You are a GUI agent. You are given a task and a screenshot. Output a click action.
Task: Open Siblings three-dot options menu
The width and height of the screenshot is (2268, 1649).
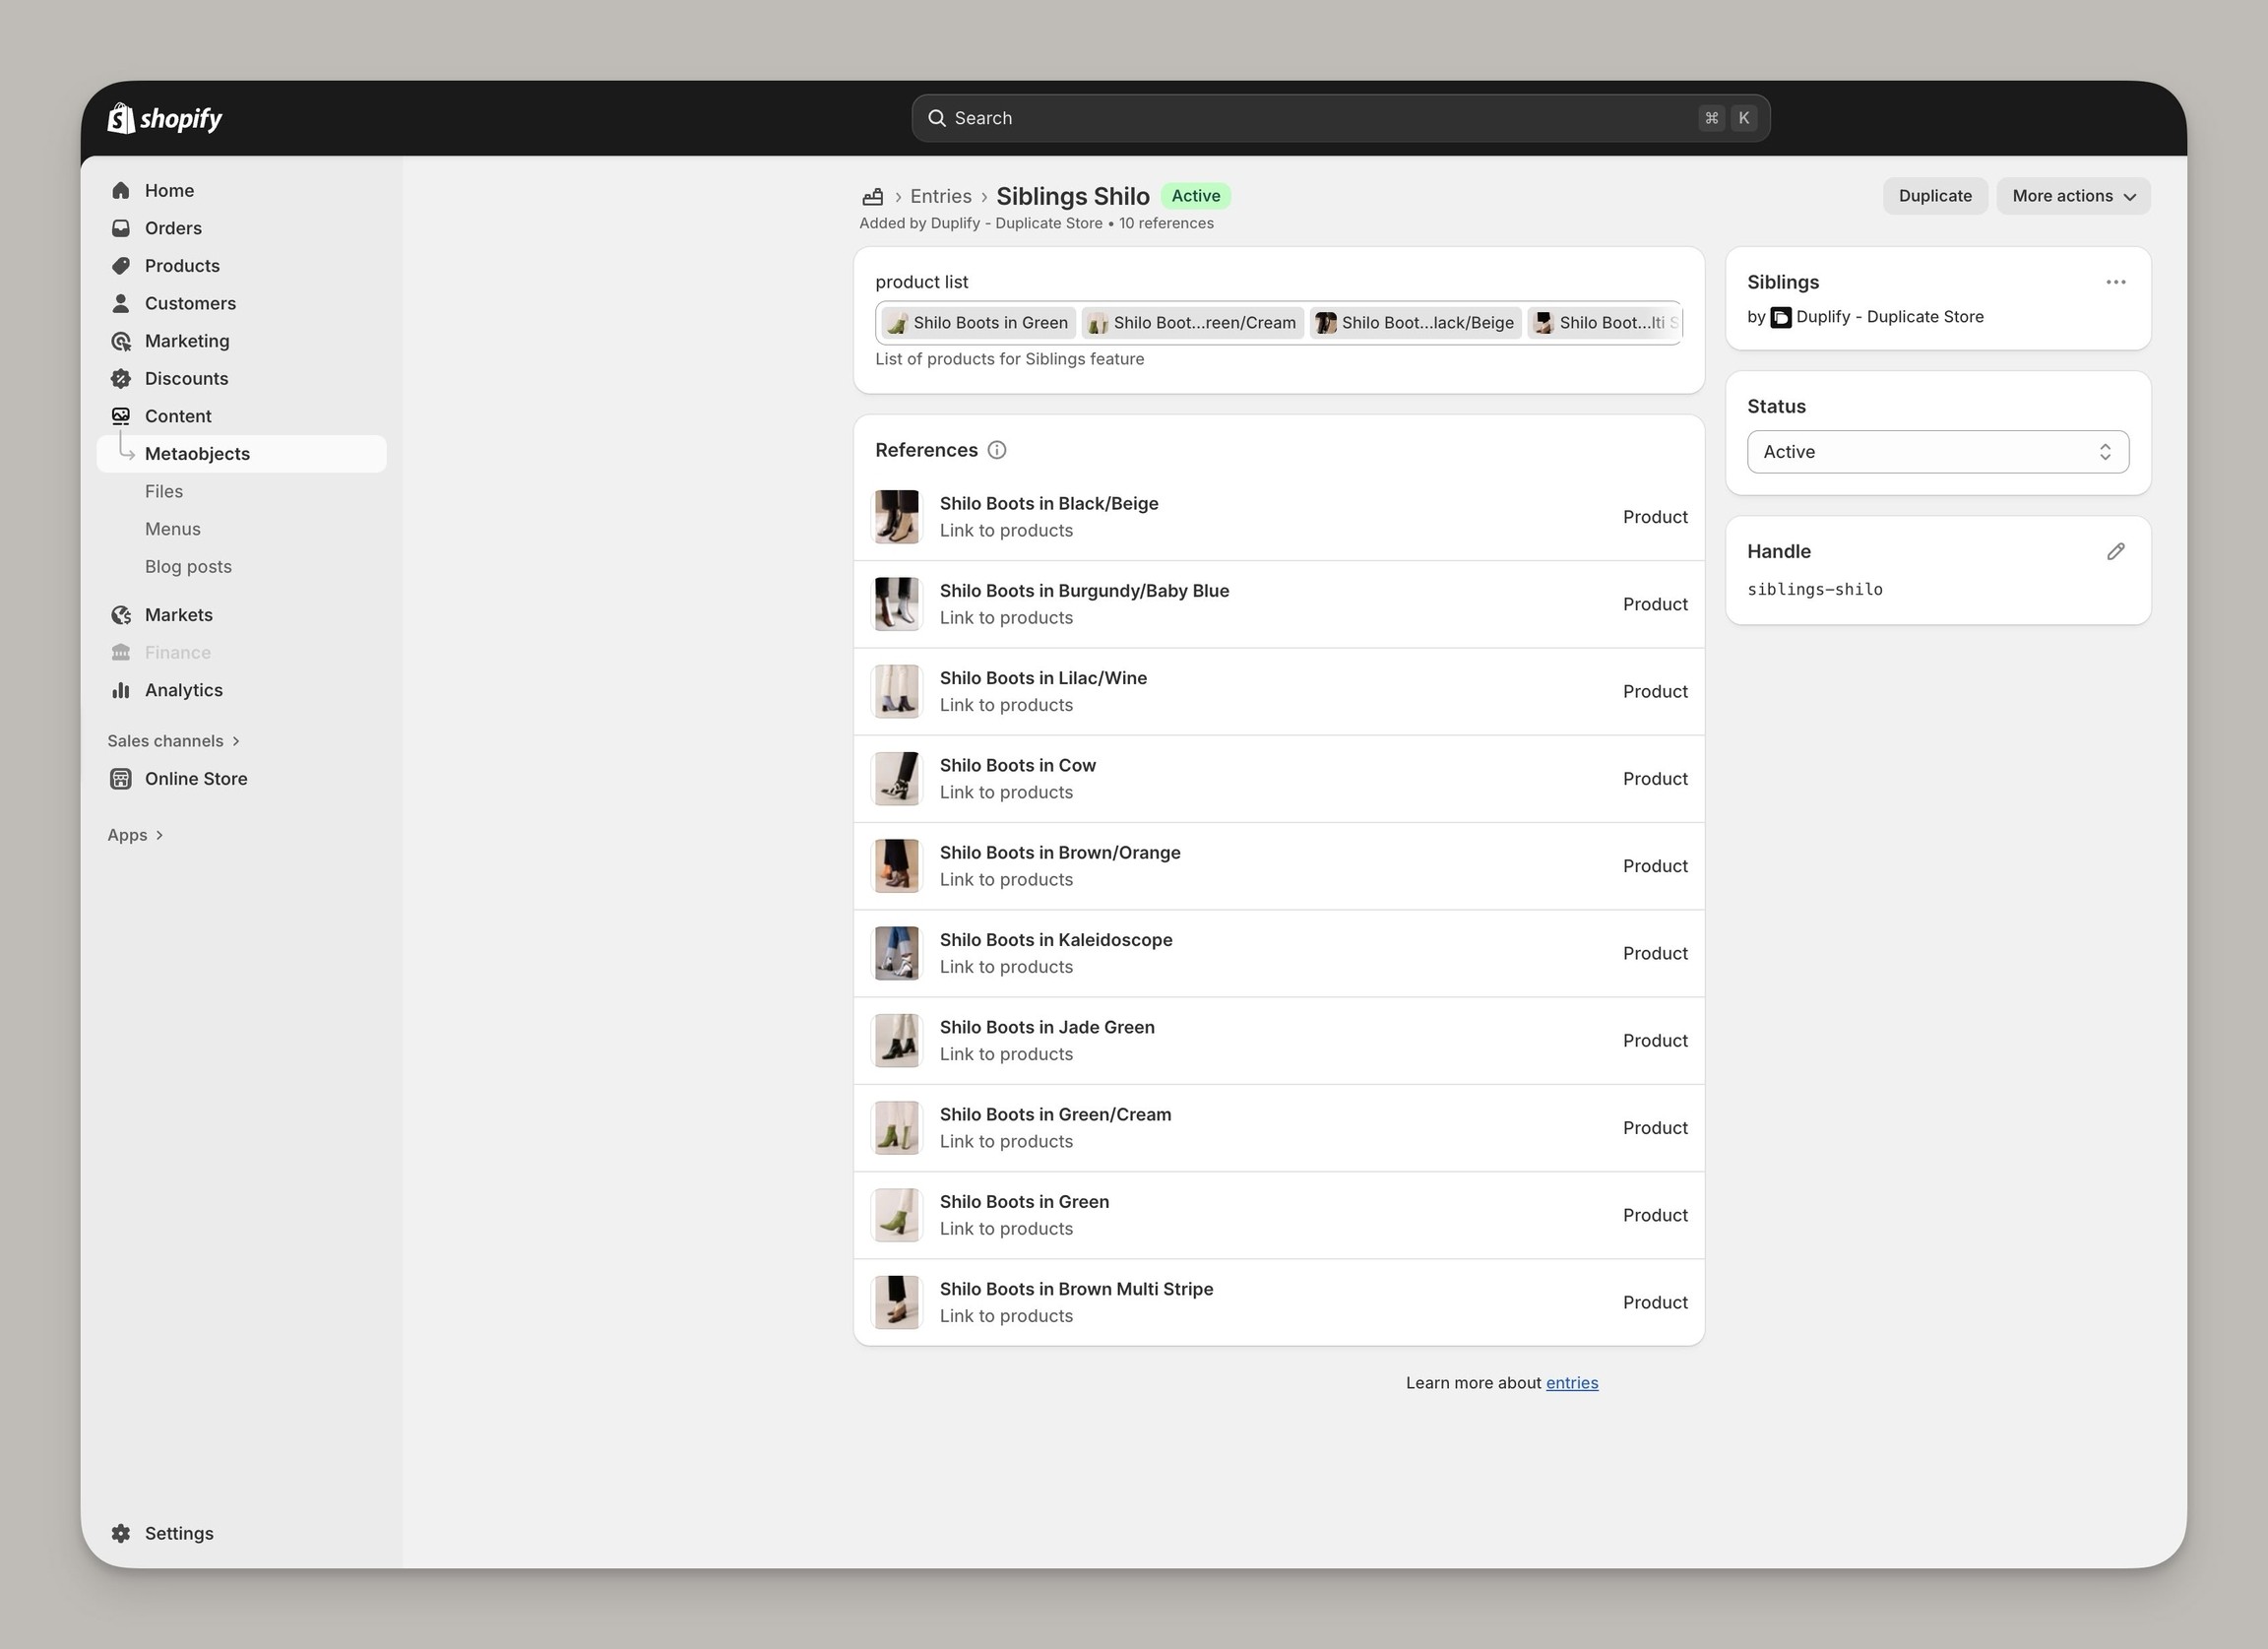tap(2115, 282)
